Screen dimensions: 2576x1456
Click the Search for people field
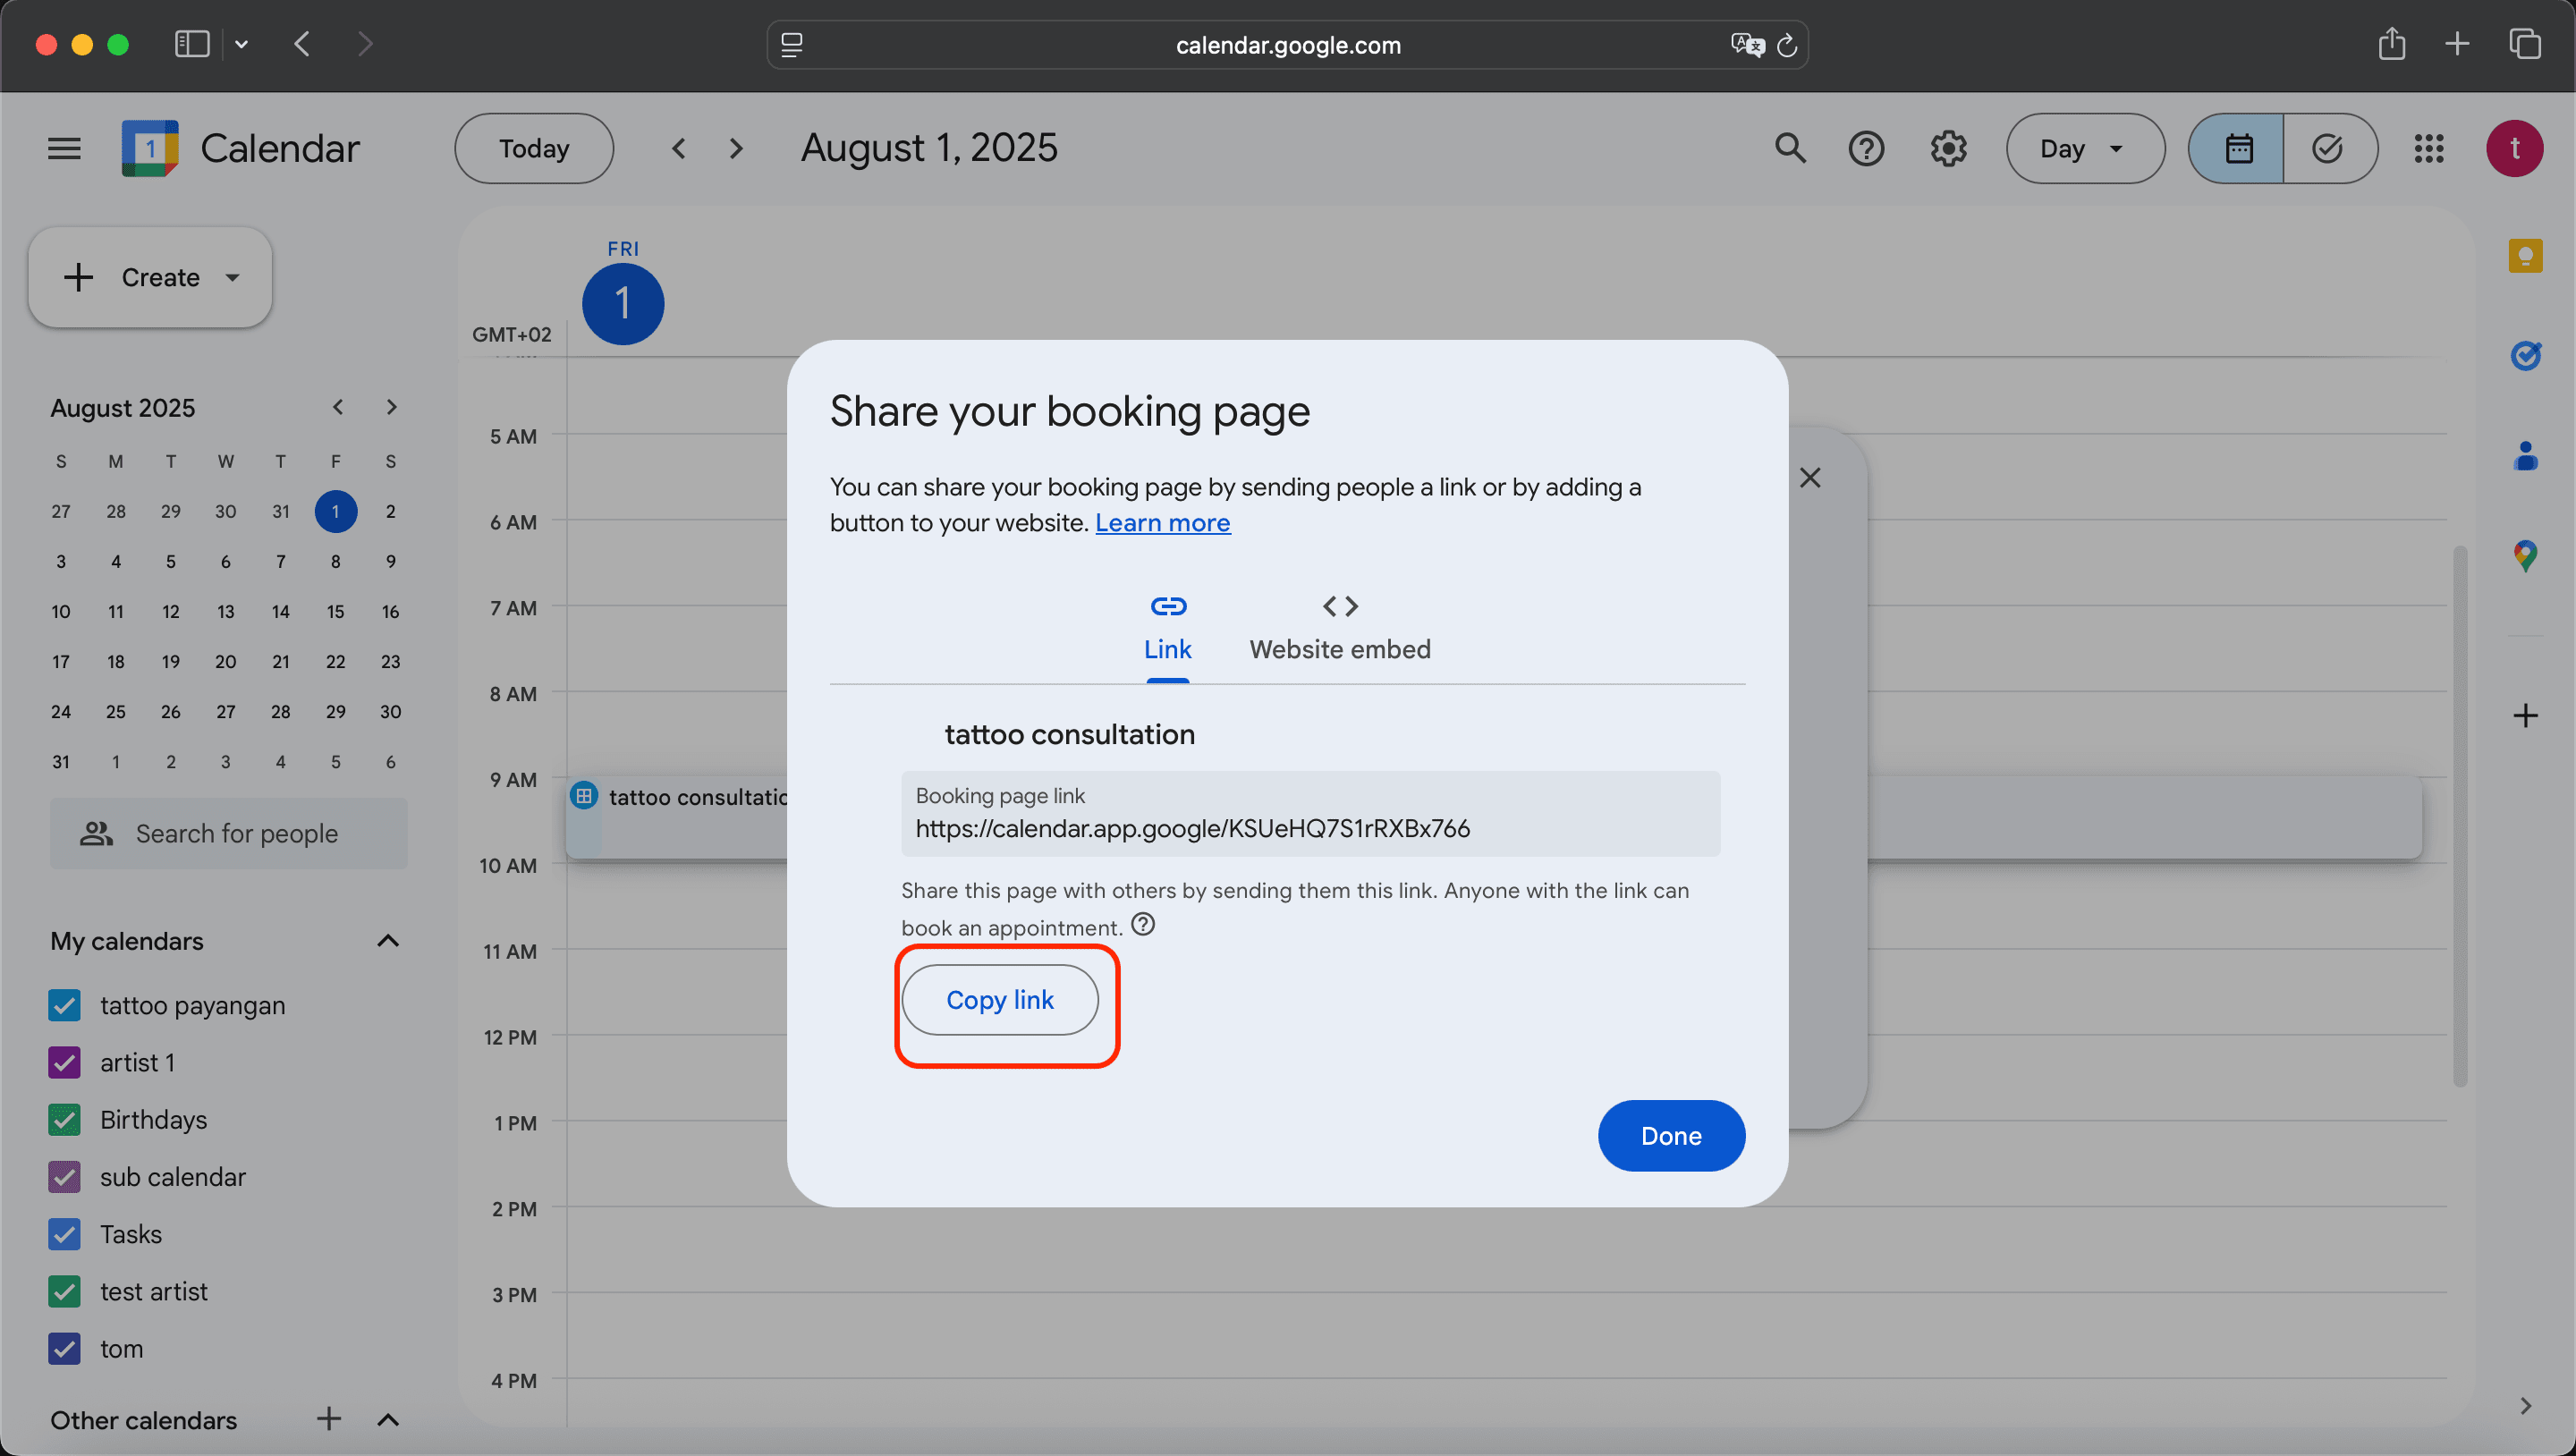point(236,833)
